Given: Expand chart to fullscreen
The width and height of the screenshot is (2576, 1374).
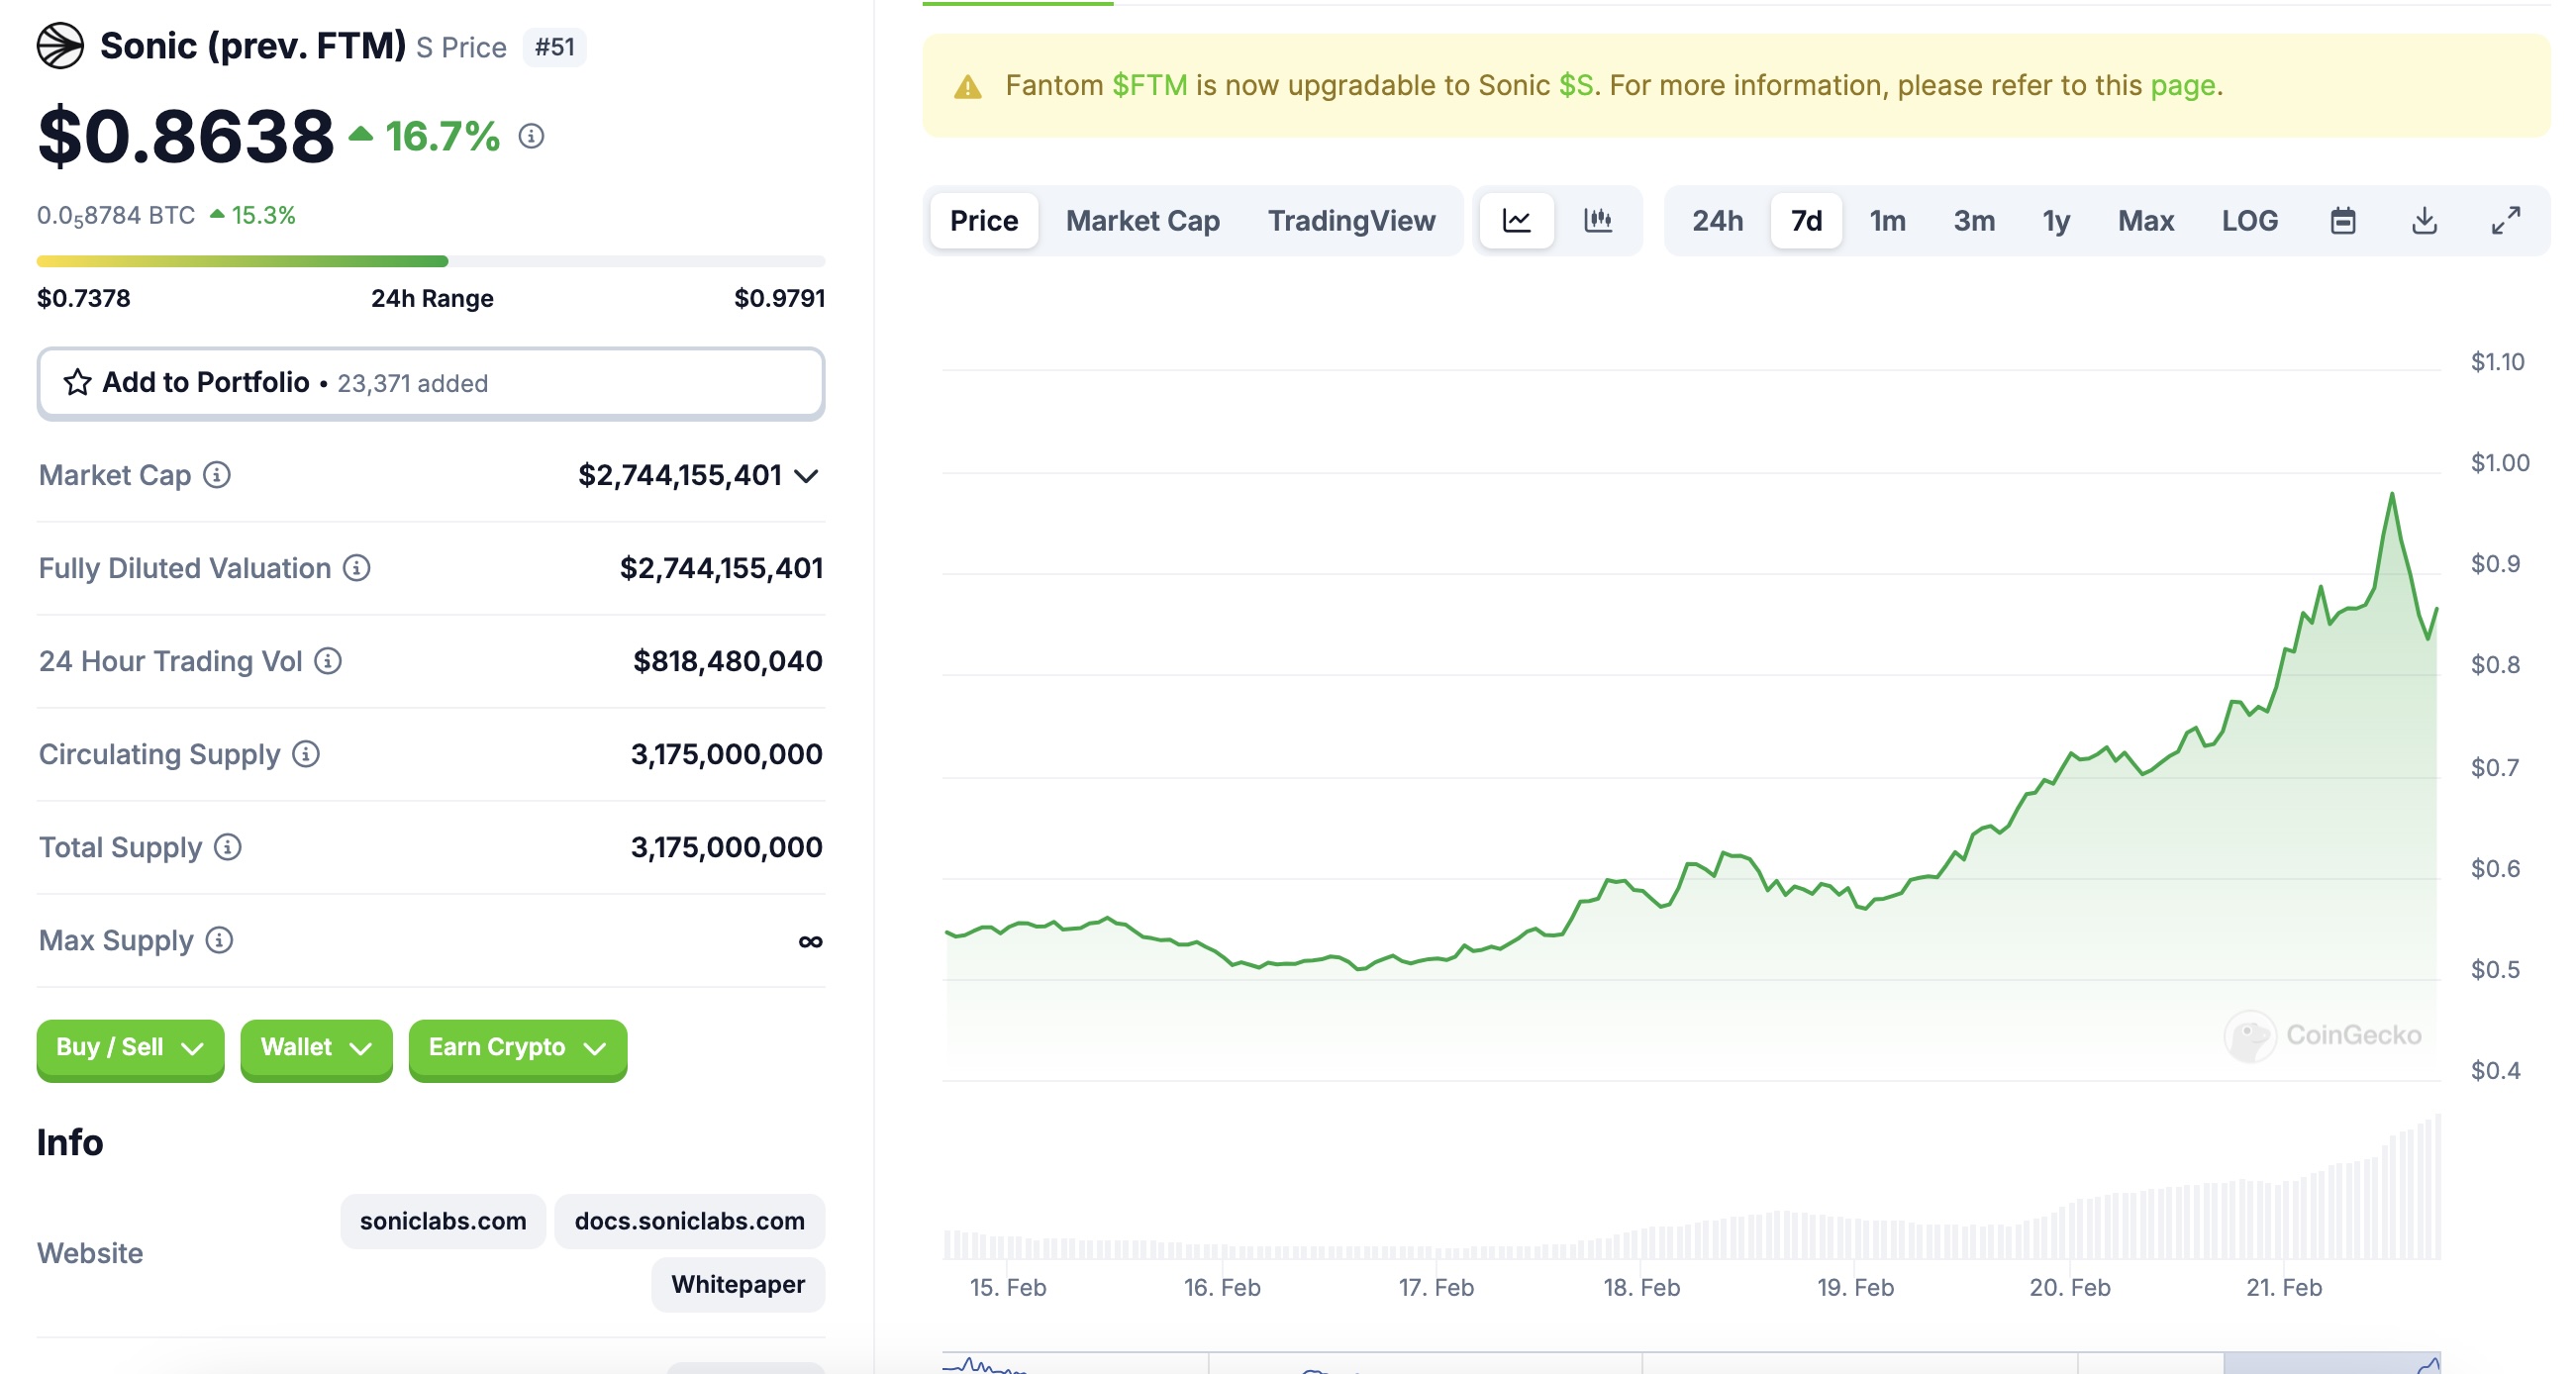Looking at the screenshot, I should tap(2505, 220).
